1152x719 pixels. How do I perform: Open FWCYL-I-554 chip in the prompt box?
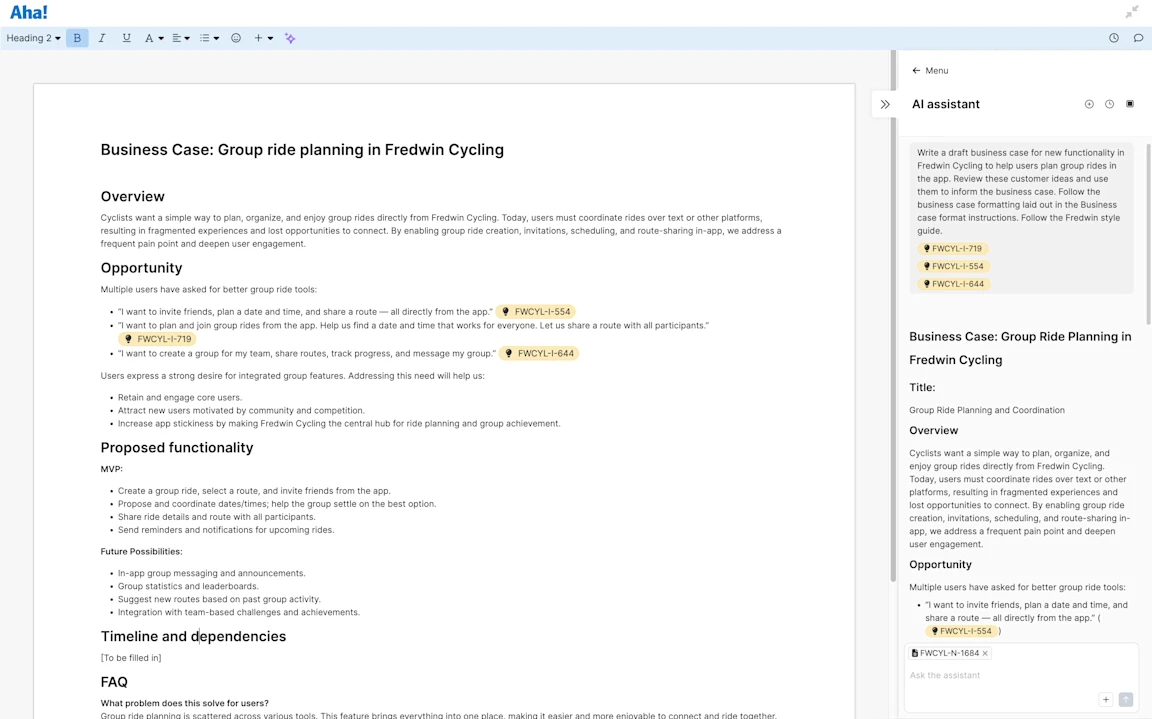coord(954,266)
